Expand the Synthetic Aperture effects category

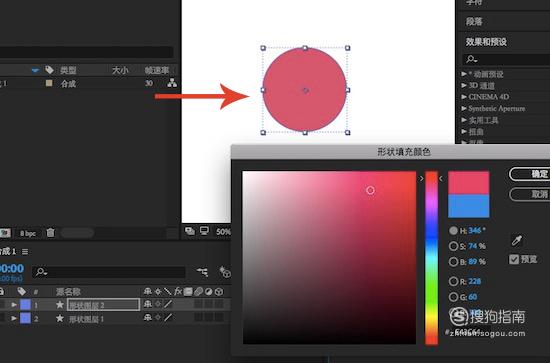click(x=464, y=108)
